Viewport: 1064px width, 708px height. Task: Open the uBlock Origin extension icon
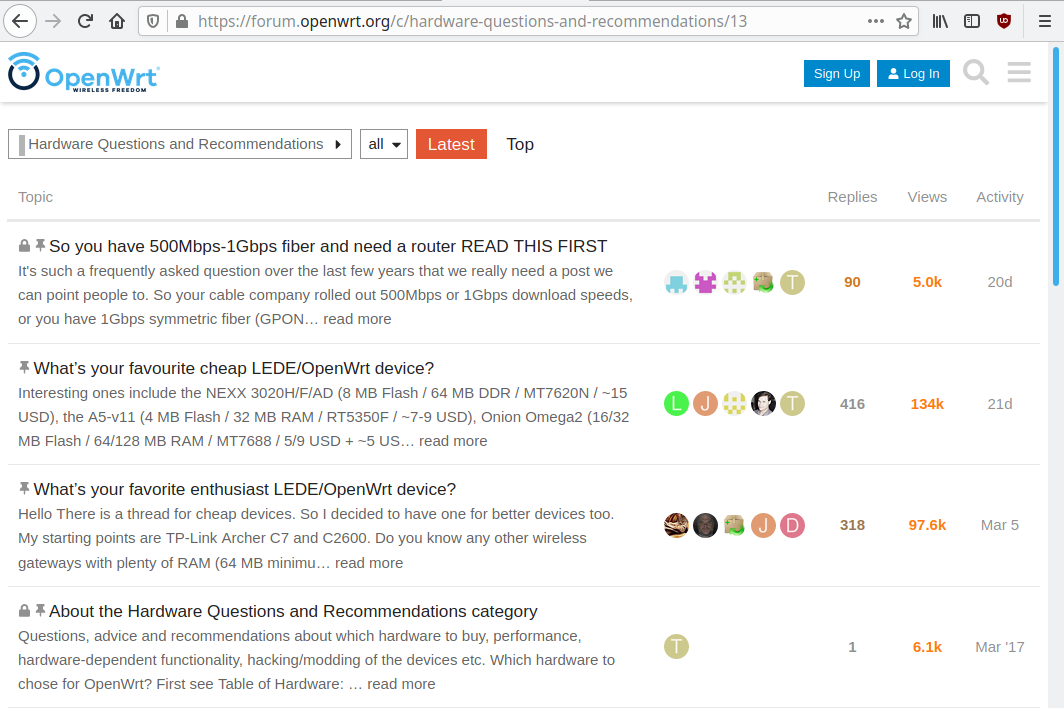coord(1004,21)
